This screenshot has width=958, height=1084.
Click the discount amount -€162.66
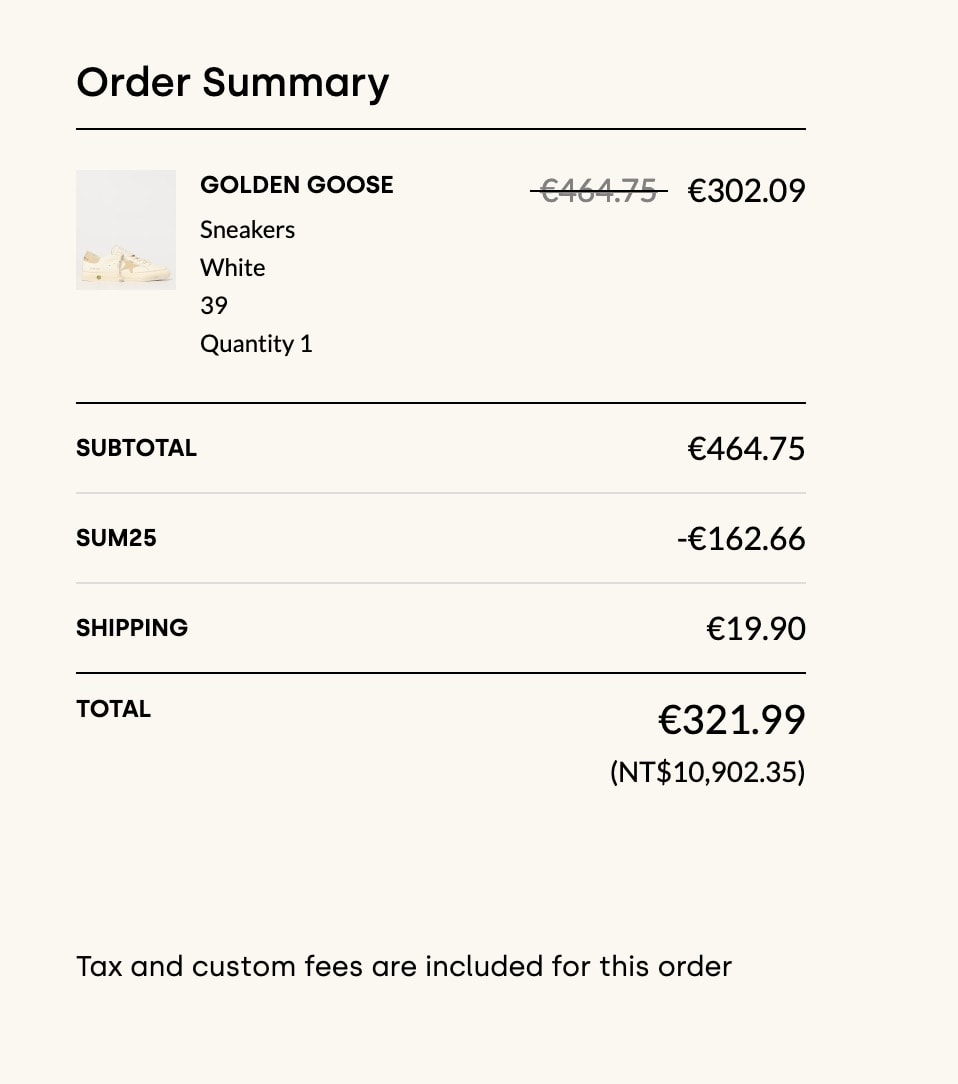point(741,539)
